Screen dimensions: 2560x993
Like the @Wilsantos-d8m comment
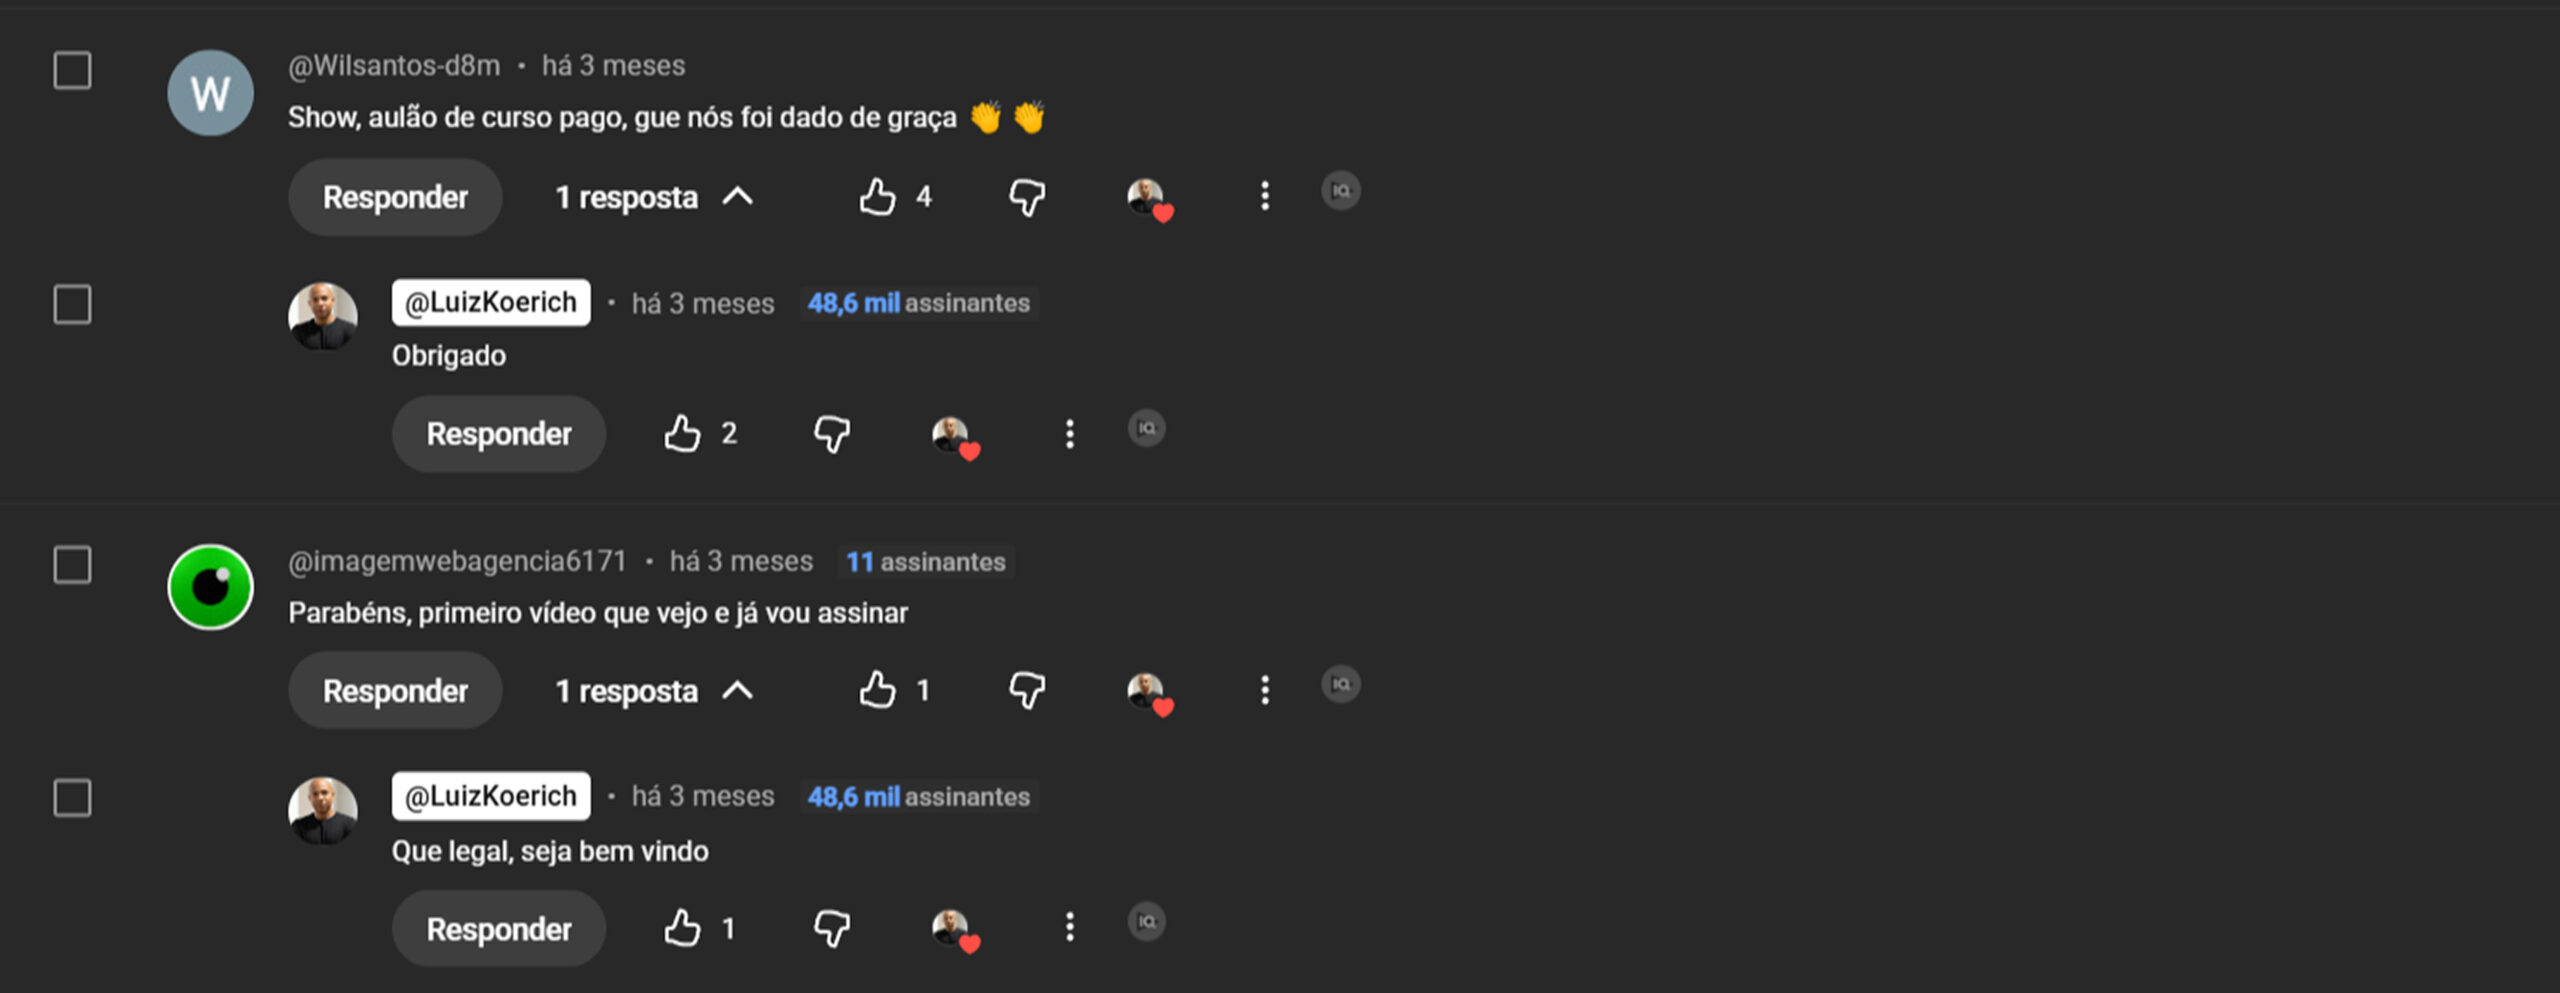click(877, 197)
